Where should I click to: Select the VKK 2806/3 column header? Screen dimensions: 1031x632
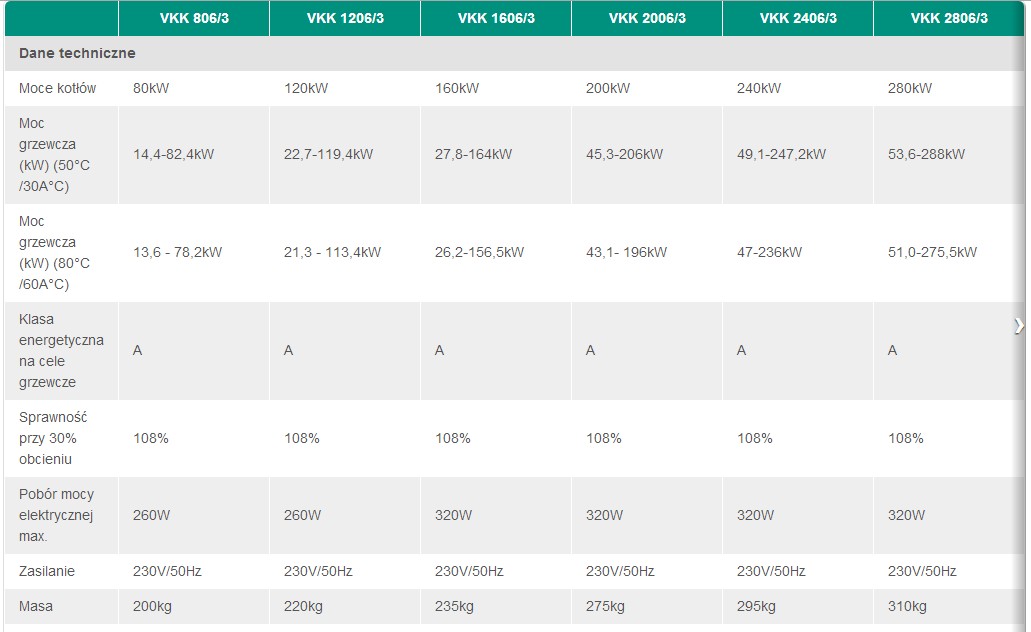click(950, 18)
